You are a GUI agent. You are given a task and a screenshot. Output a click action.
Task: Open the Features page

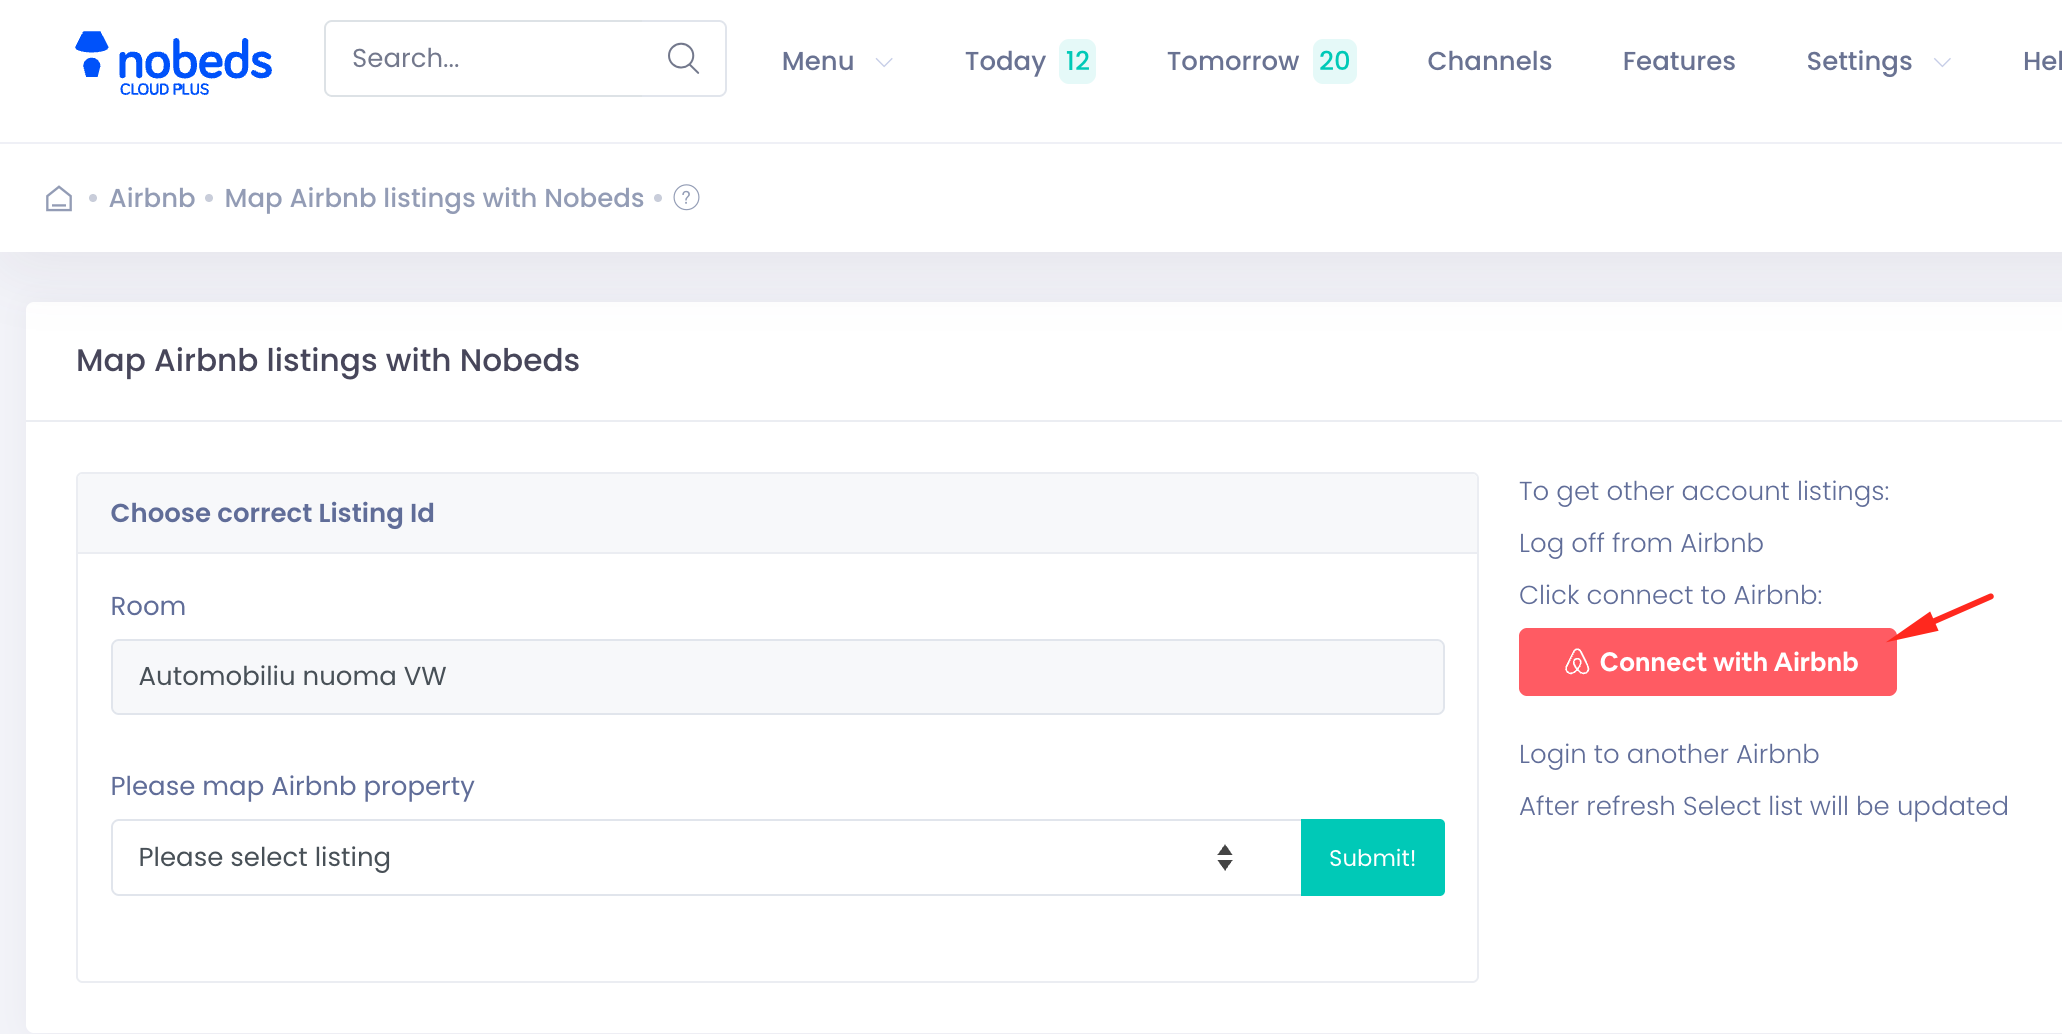pyautogui.click(x=1678, y=61)
